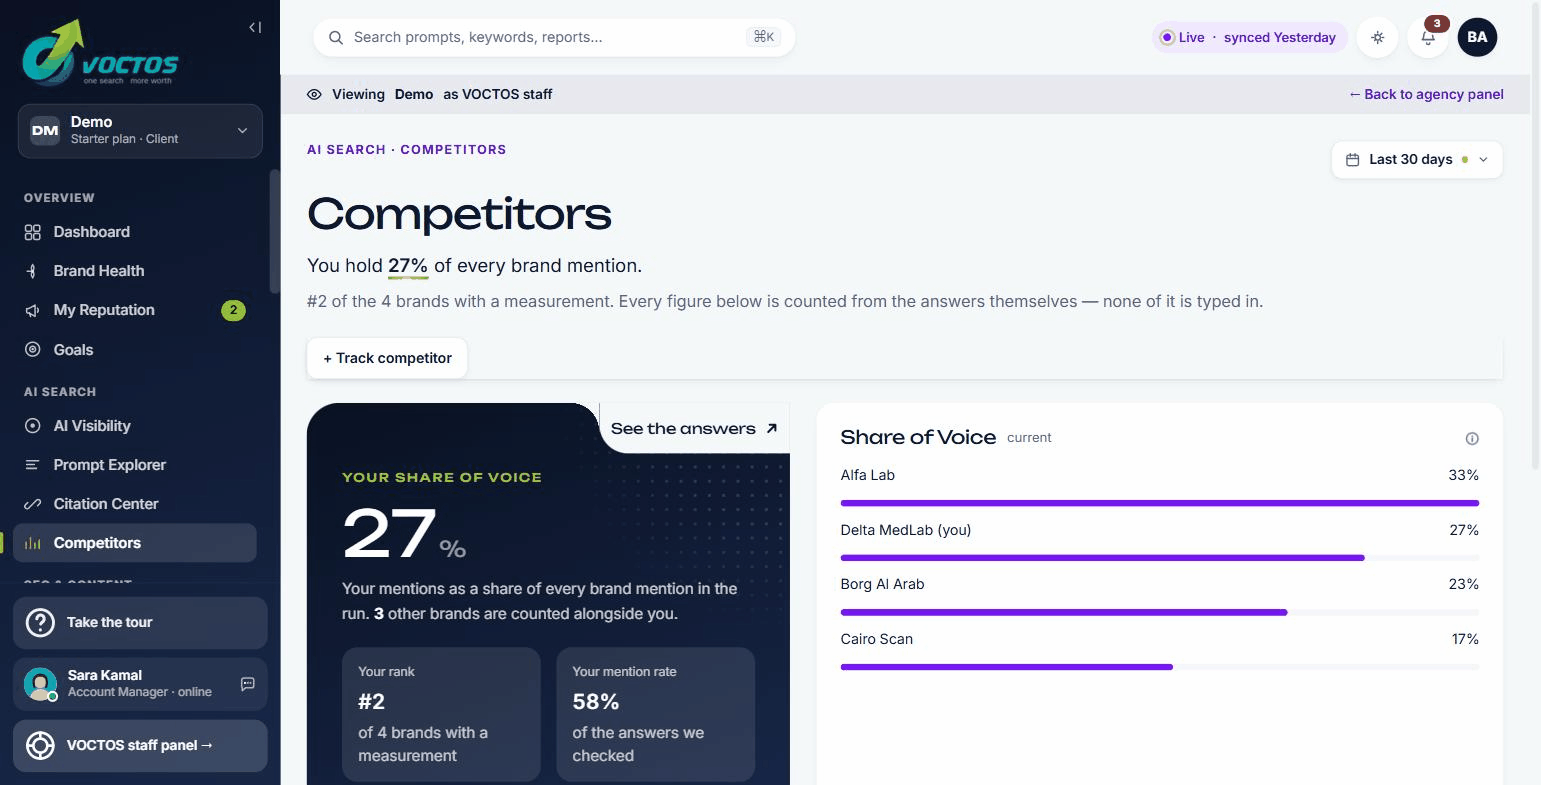Open Dashboard in the sidebar
The width and height of the screenshot is (1541, 785).
135,232
